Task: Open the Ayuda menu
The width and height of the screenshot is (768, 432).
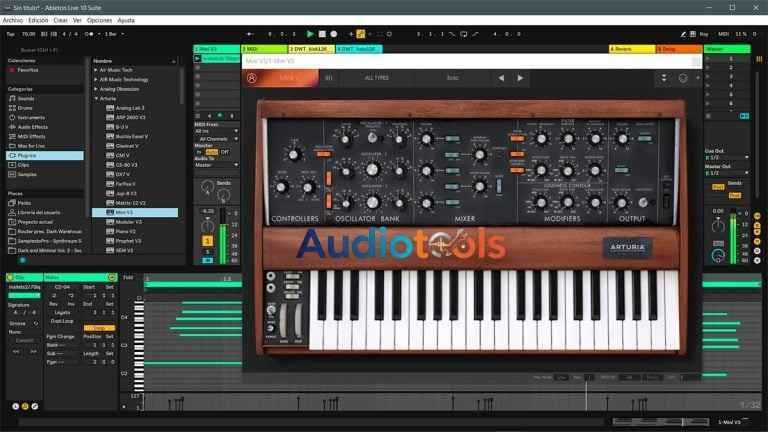Action: tap(126, 20)
